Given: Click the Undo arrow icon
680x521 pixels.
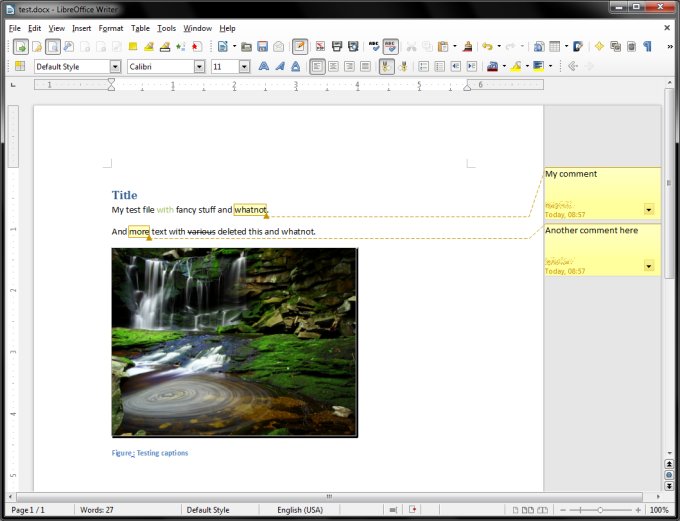Looking at the screenshot, I should coord(486,46).
